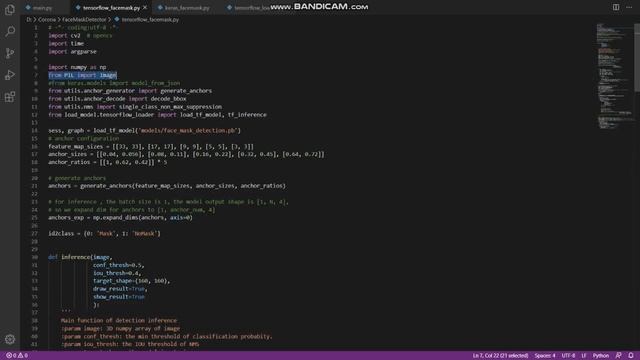Click the vertical editor scrollbar
Image resolution: width=640 pixels, height=360 pixels.
(637, 57)
